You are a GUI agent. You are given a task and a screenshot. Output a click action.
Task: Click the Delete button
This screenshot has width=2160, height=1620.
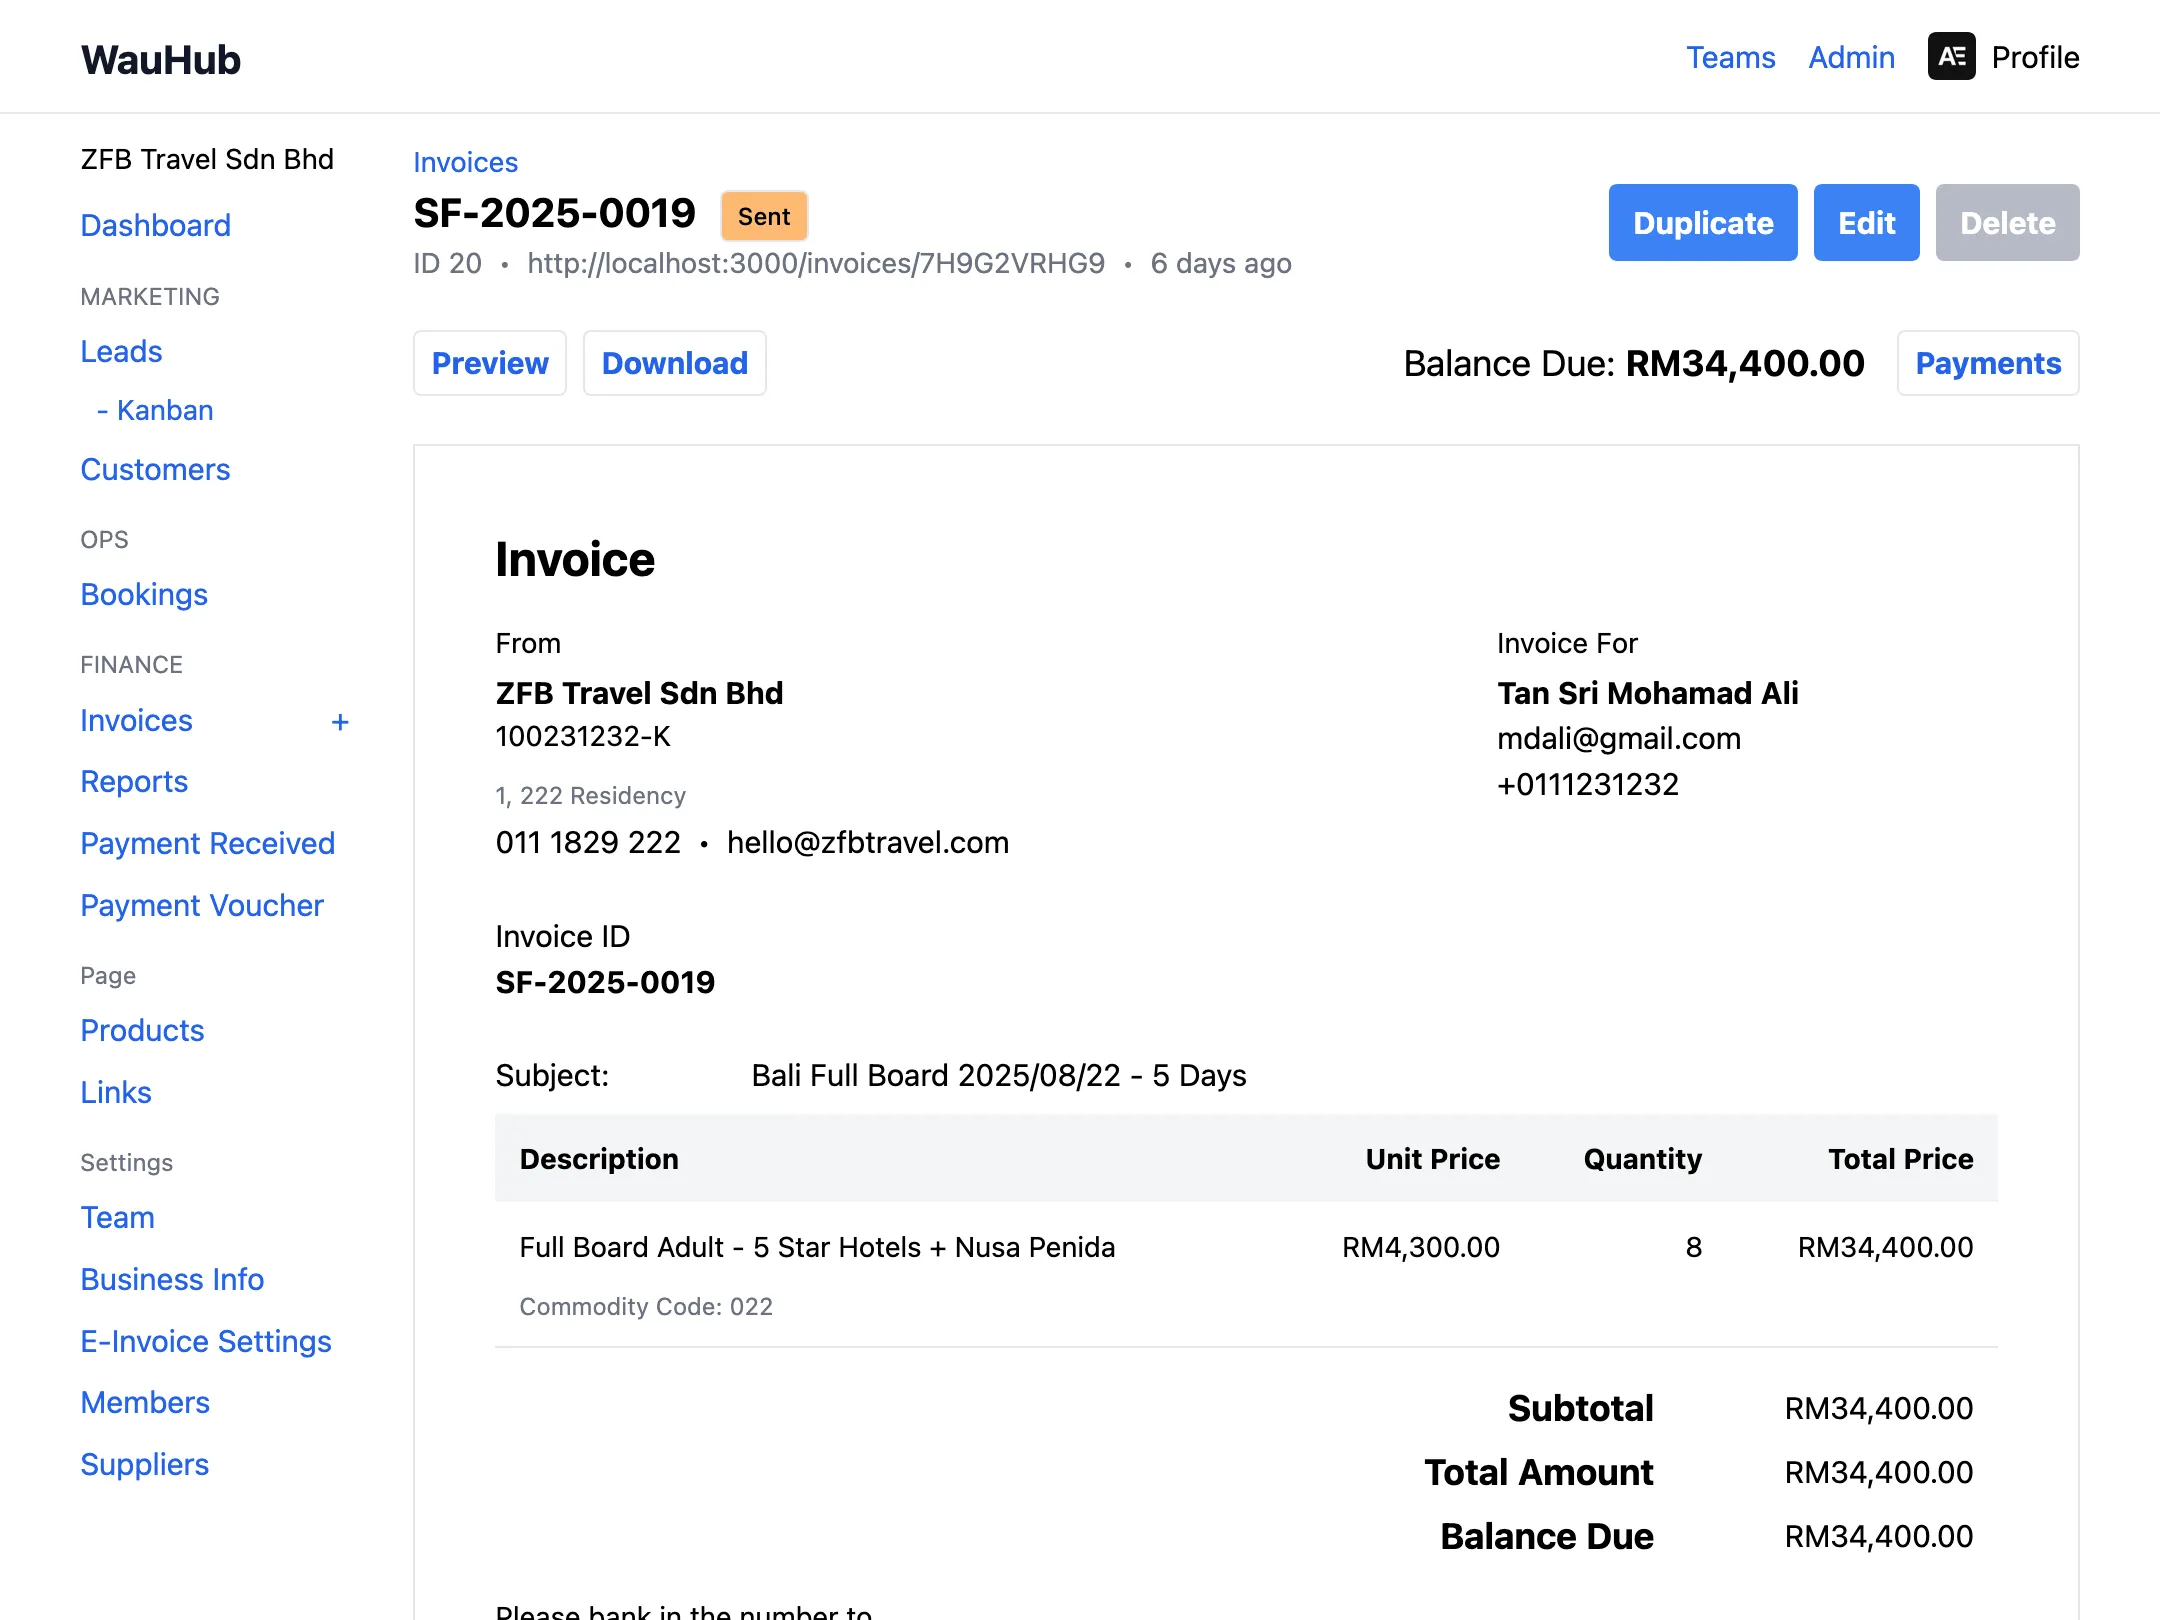2007,222
